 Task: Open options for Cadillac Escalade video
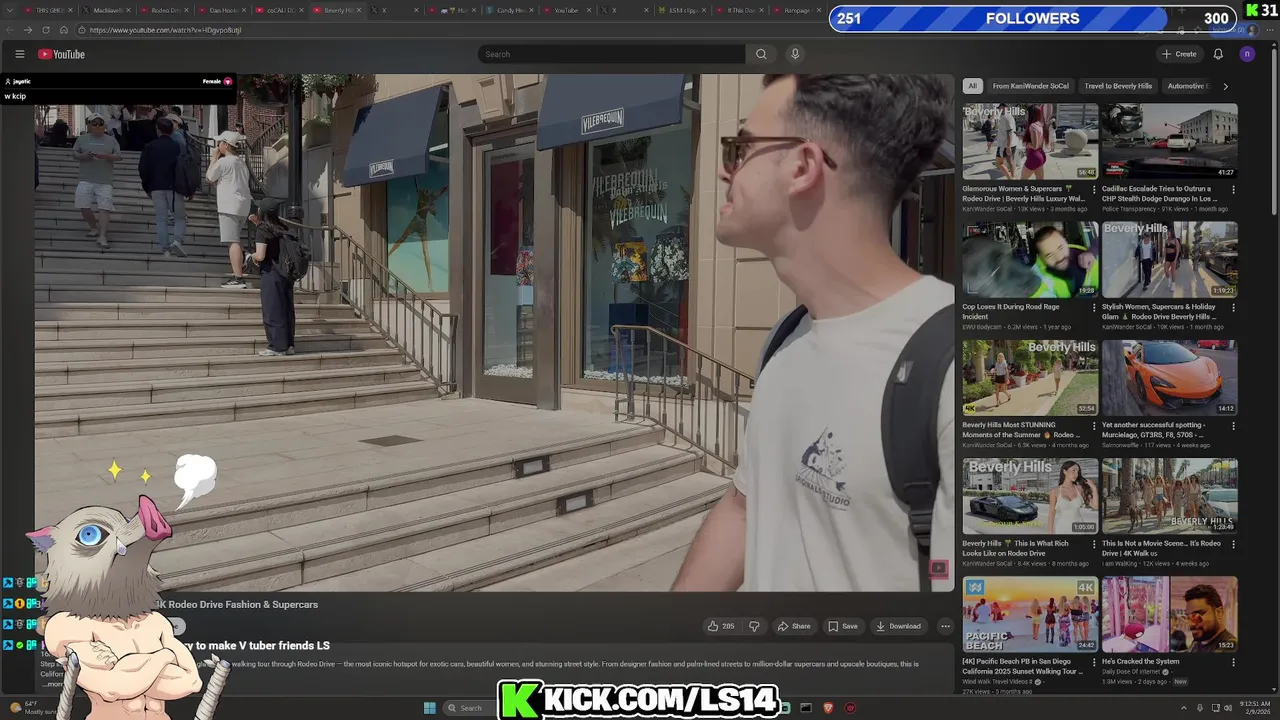[x=1233, y=189]
